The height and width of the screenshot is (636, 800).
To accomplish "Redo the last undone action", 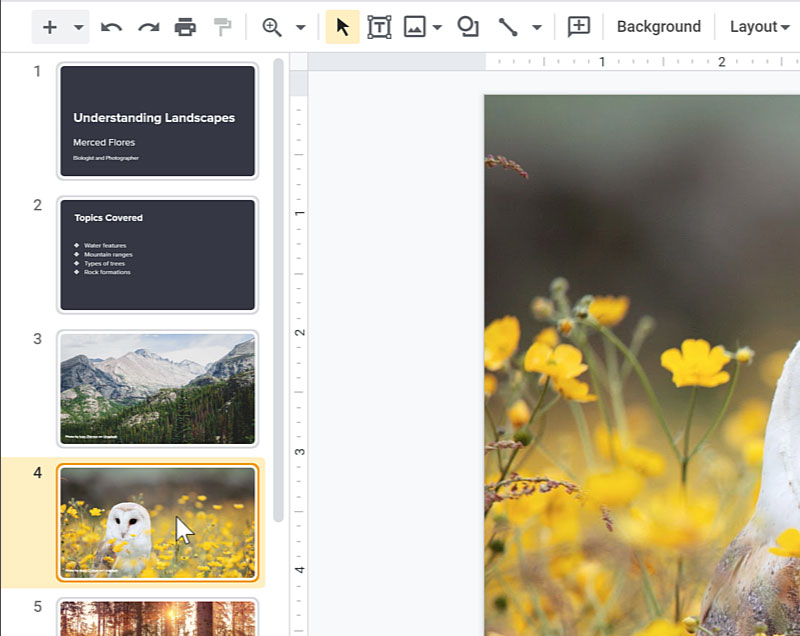I will (148, 27).
